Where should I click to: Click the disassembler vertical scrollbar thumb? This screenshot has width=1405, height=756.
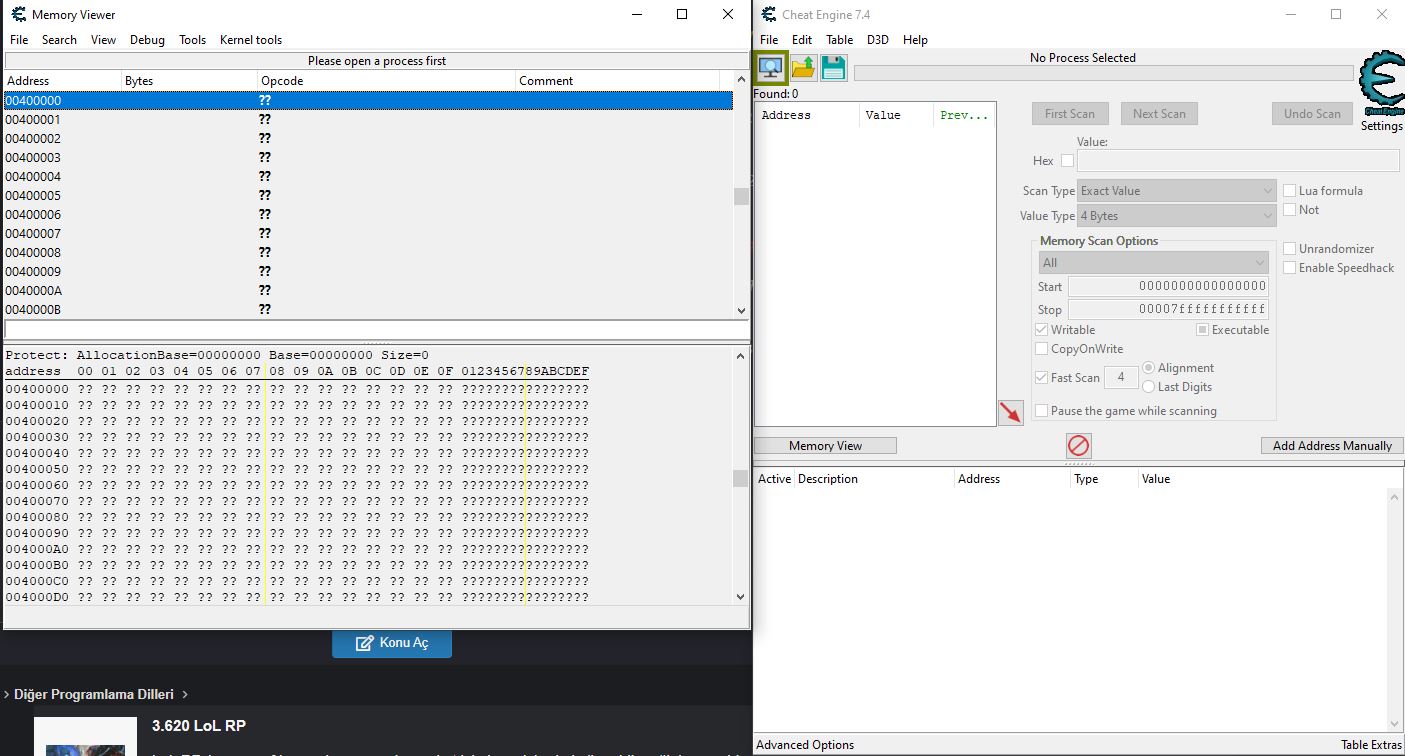(741, 196)
